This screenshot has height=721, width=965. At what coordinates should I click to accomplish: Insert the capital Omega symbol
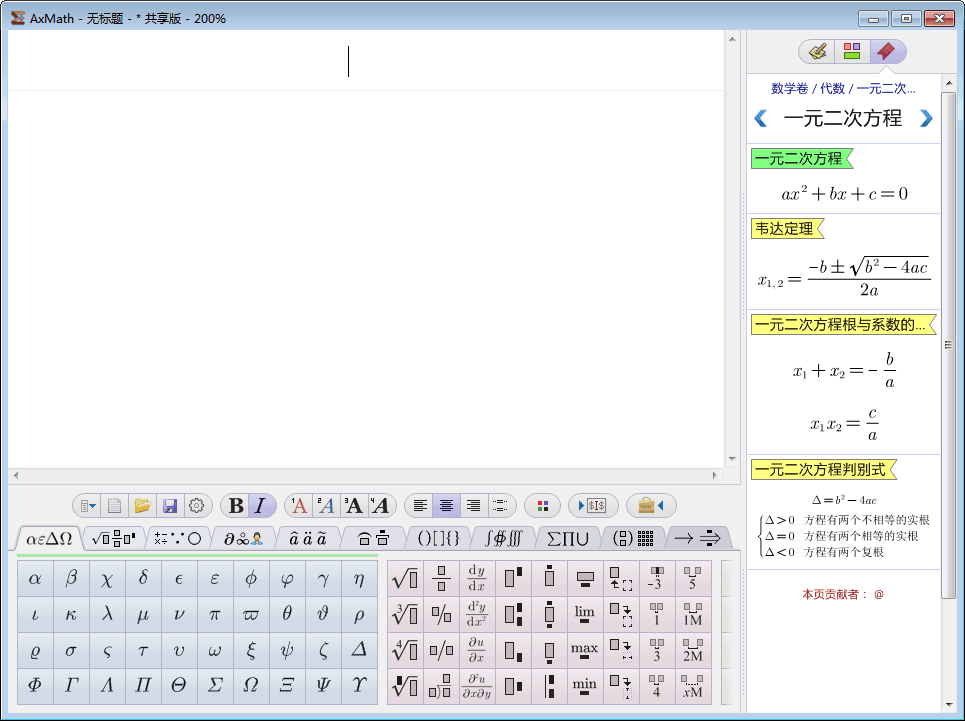tap(251, 687)
